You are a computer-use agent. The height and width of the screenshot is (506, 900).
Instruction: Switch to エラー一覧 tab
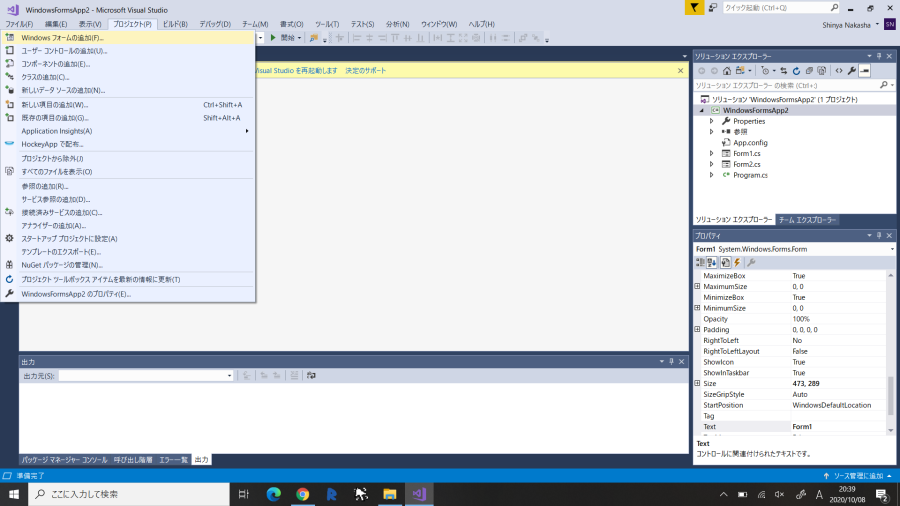pos(173,460)
